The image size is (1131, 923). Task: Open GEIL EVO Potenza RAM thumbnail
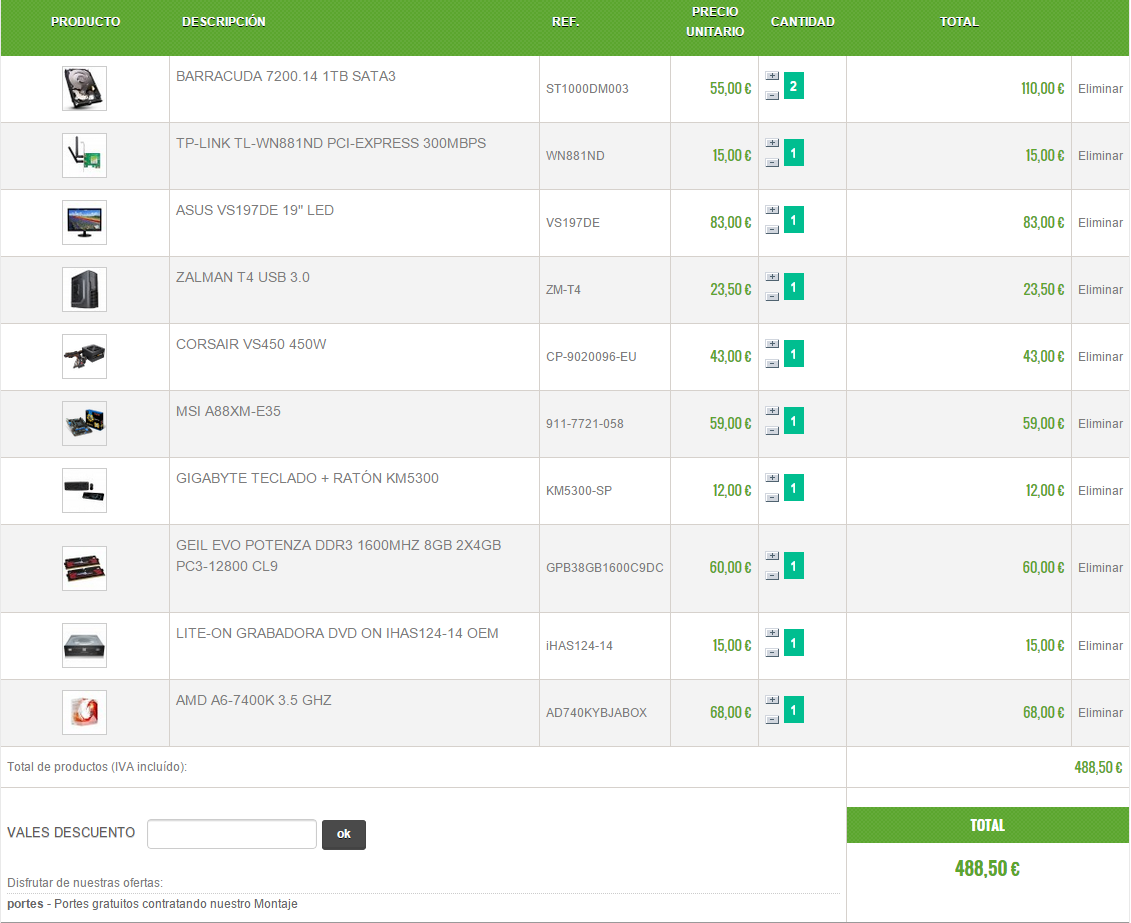(84, 569)
